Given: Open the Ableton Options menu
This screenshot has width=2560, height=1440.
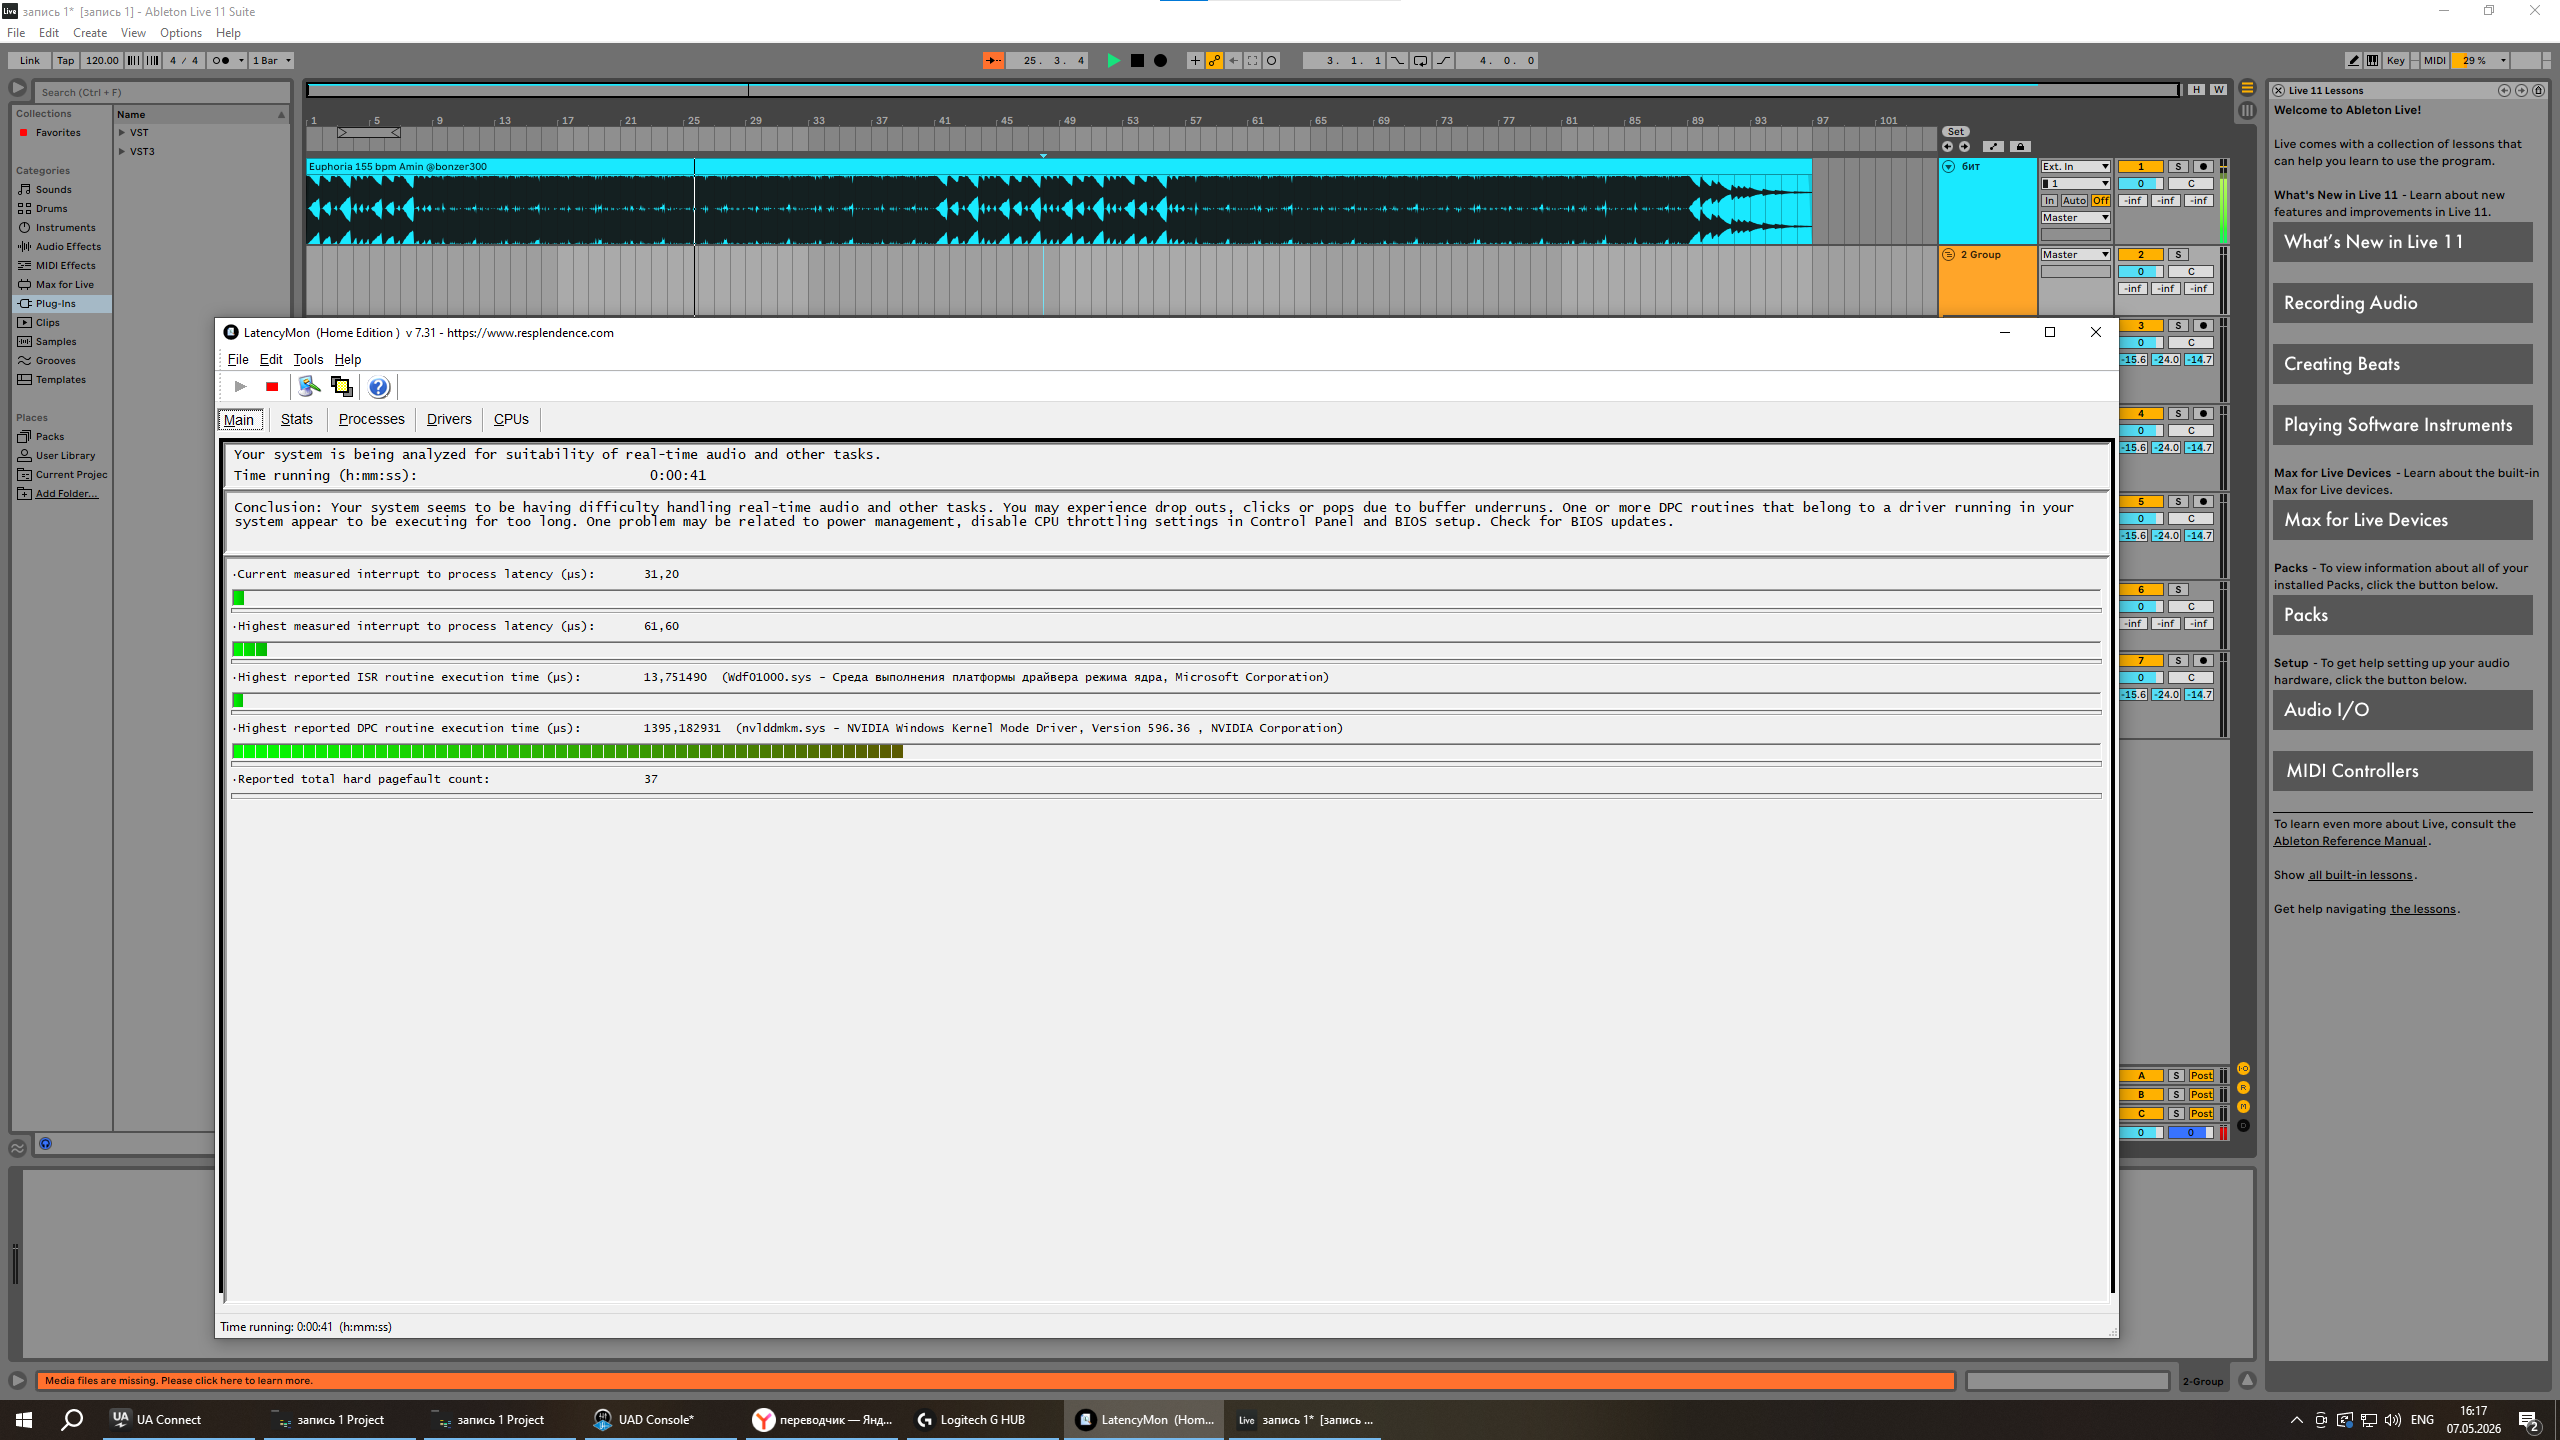Looking at the screenshot, I should (x=181, y=33).
